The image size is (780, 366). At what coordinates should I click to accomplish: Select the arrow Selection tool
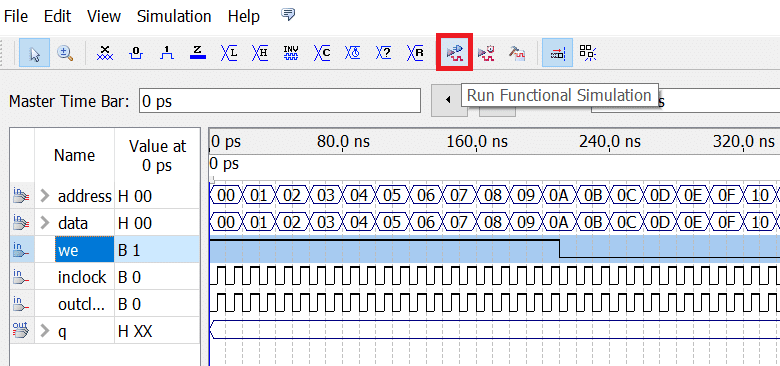[35, 53]
